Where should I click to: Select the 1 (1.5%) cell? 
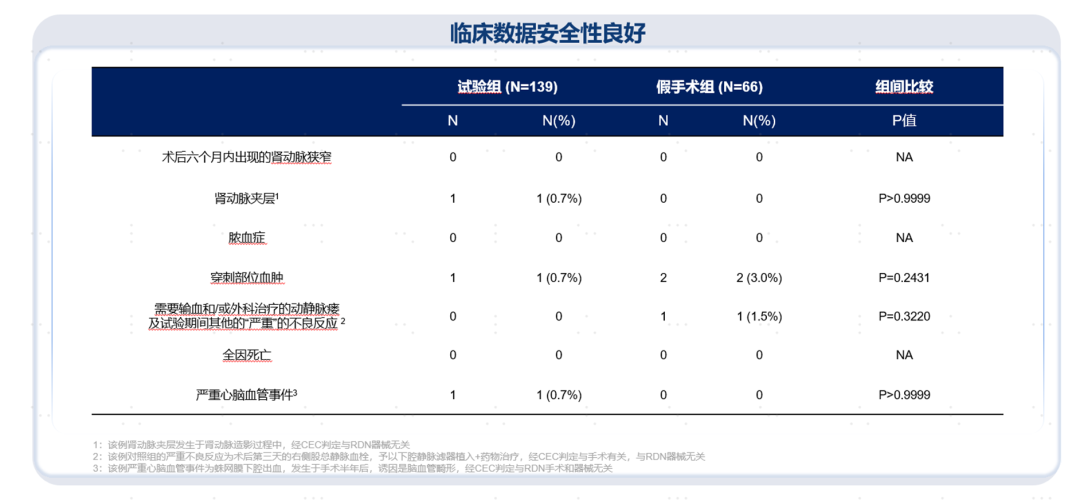(x=759, y=316)
